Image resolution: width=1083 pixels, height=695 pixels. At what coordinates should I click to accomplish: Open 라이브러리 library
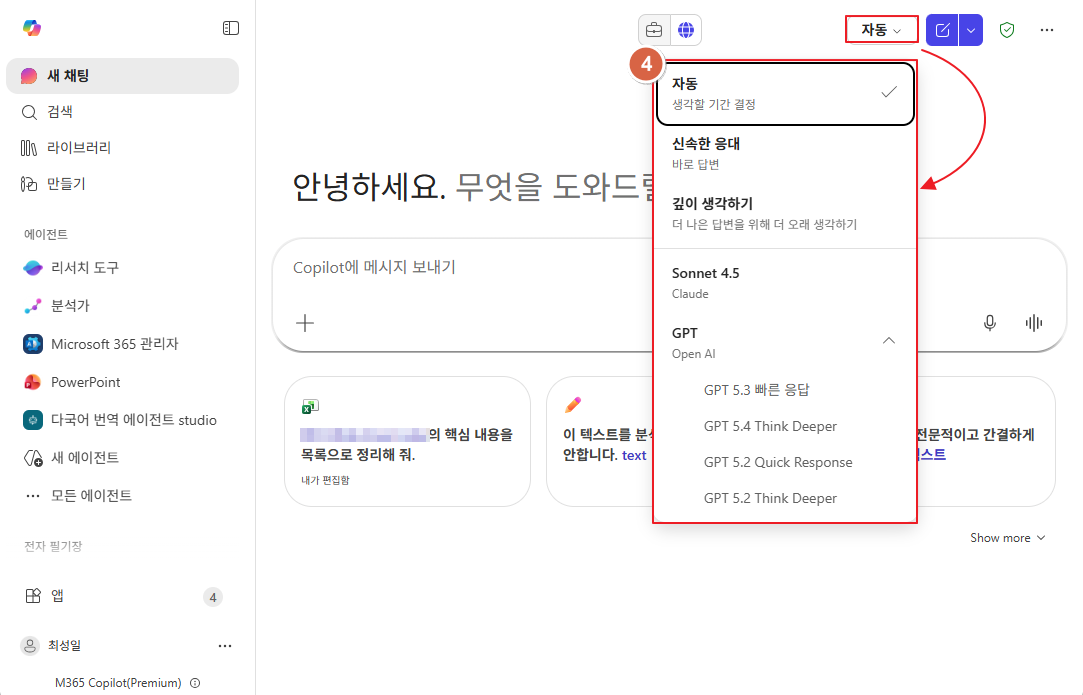pyautogui.click(x=122, y=148)
